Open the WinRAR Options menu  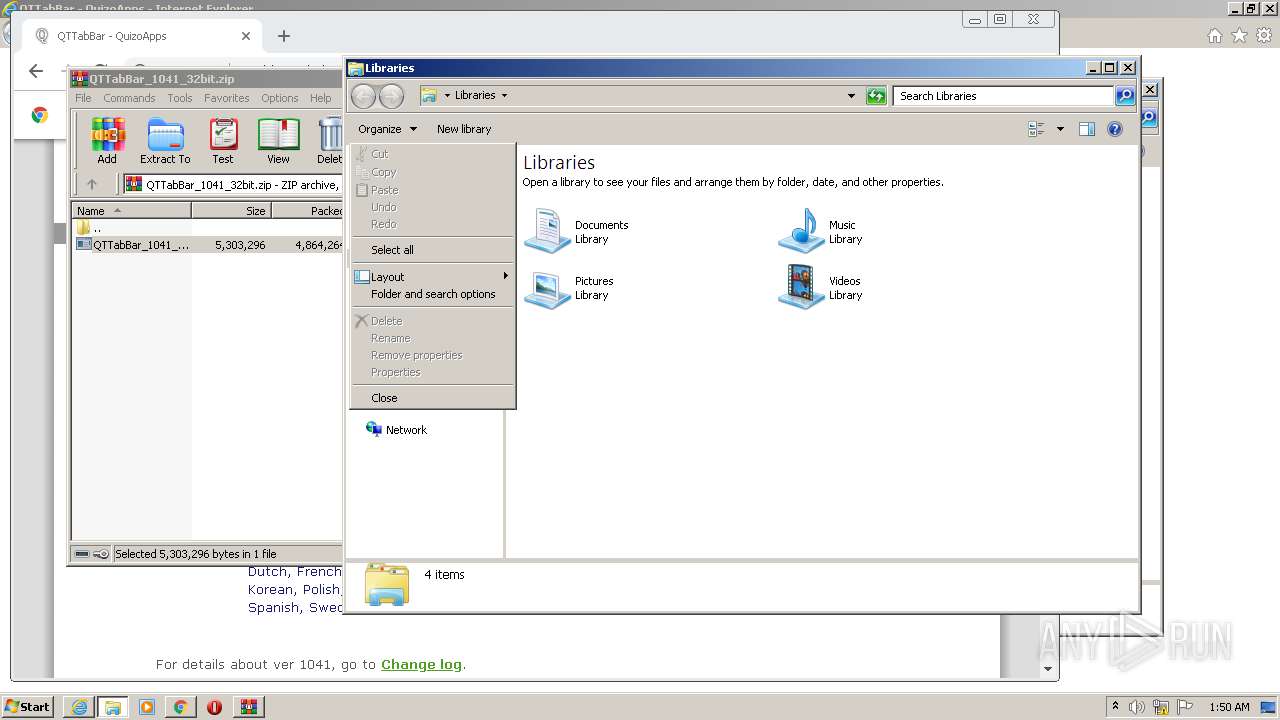coord(280,98)
